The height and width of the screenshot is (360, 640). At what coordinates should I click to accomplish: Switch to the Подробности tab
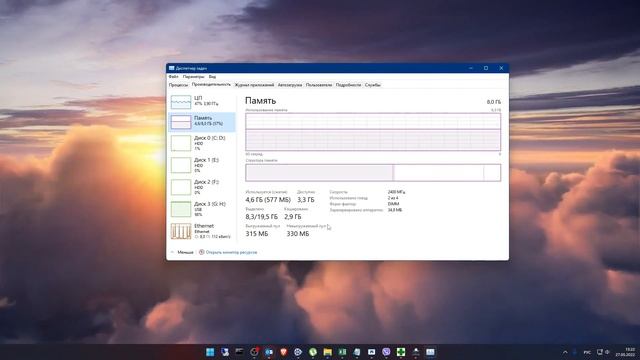349,85
